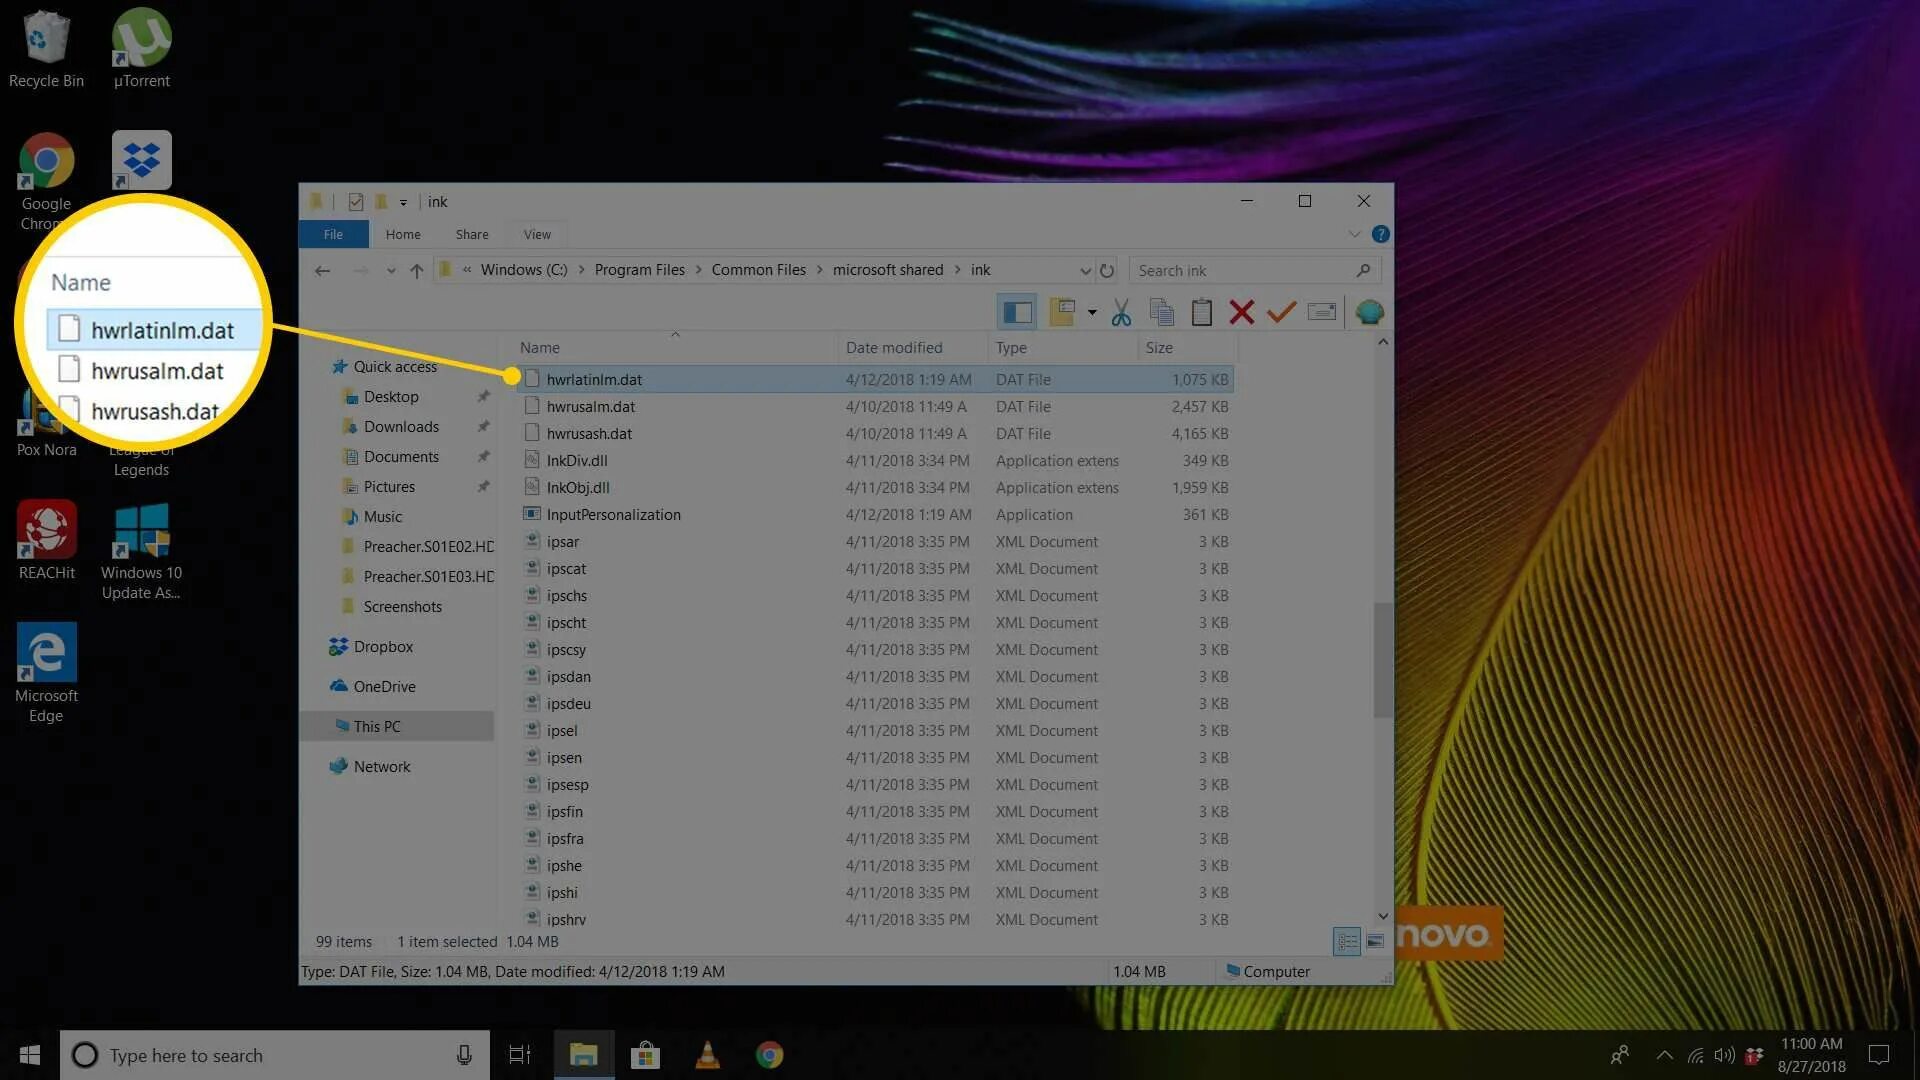Click the Copy toolbar icon
The image size is (1920, 1080).
coord(1161,313)
